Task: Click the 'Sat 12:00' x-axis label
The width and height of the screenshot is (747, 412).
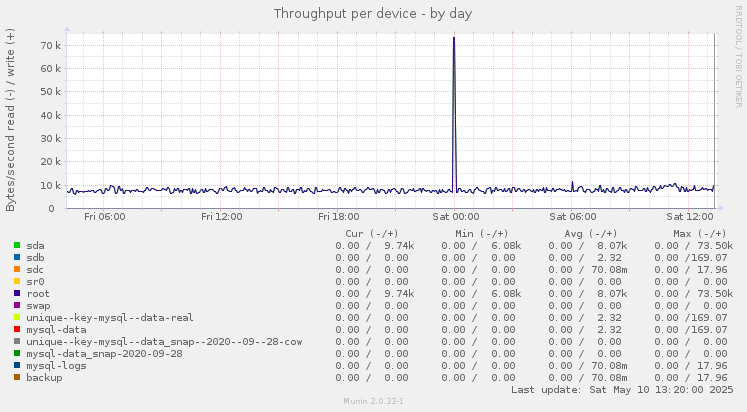Action: pos(690,217)
